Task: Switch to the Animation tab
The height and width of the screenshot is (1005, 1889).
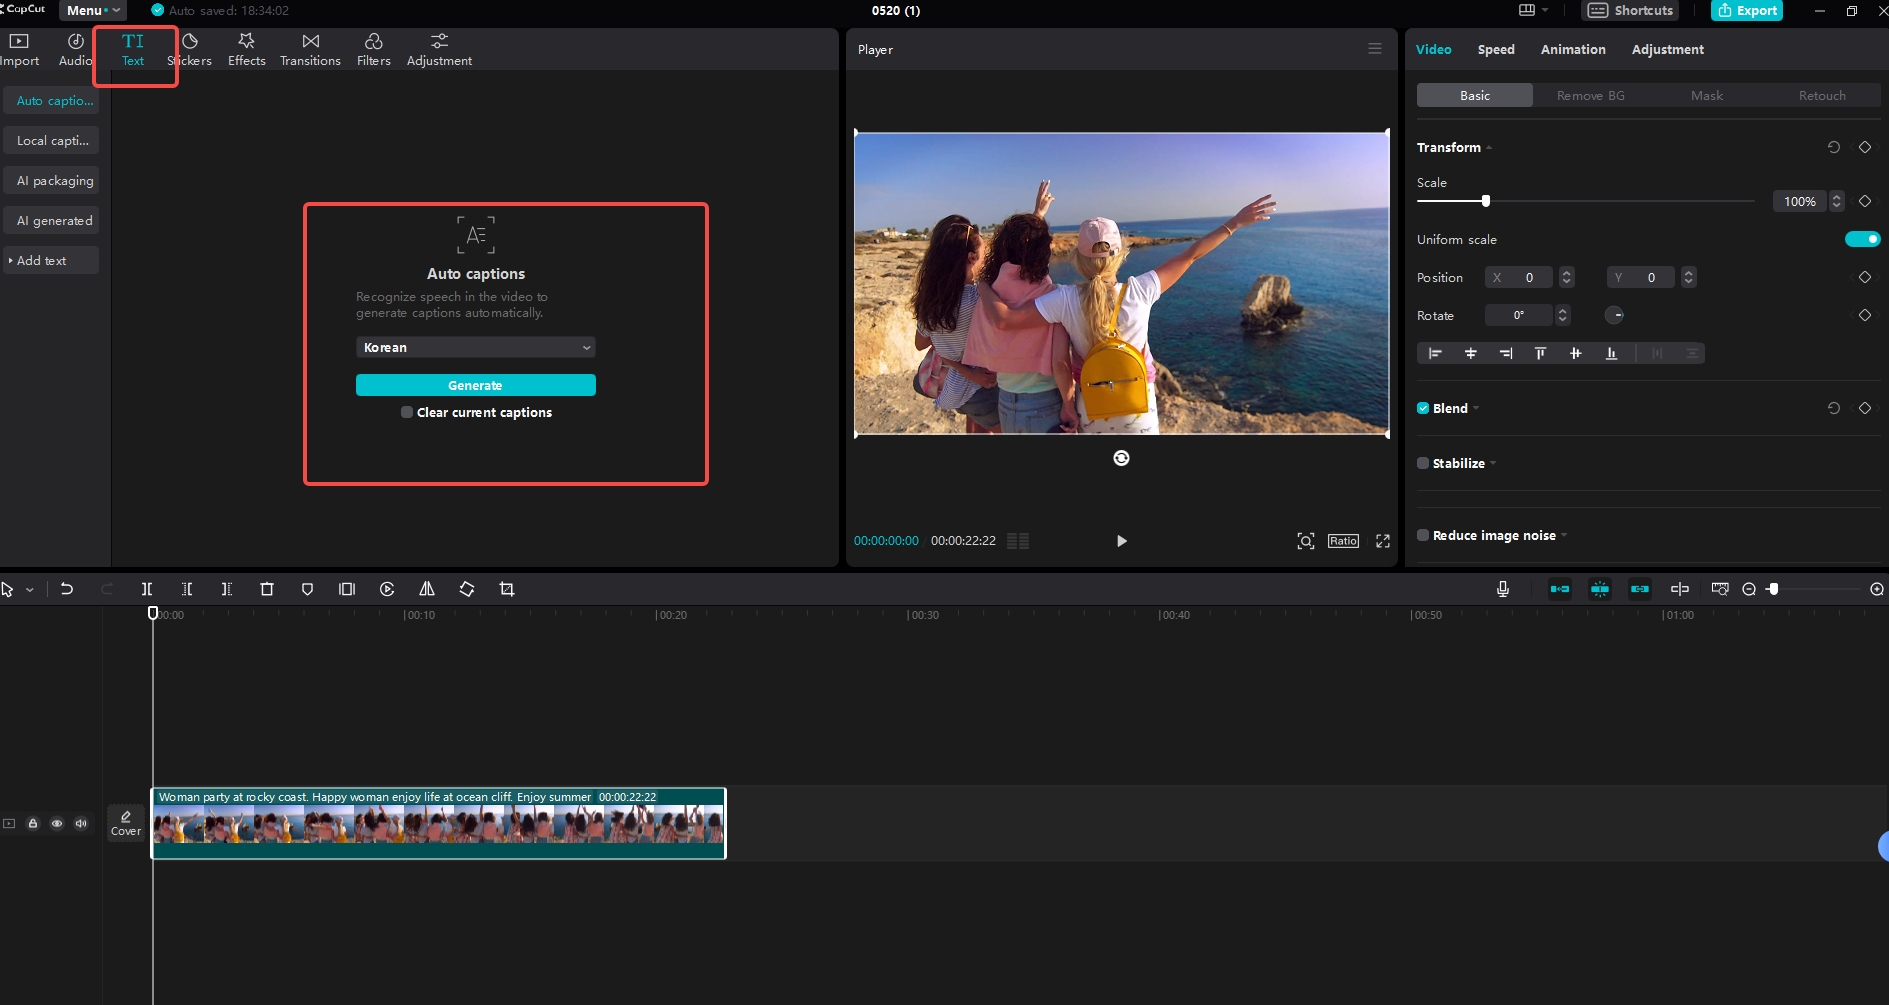Action: (1572, 49)
